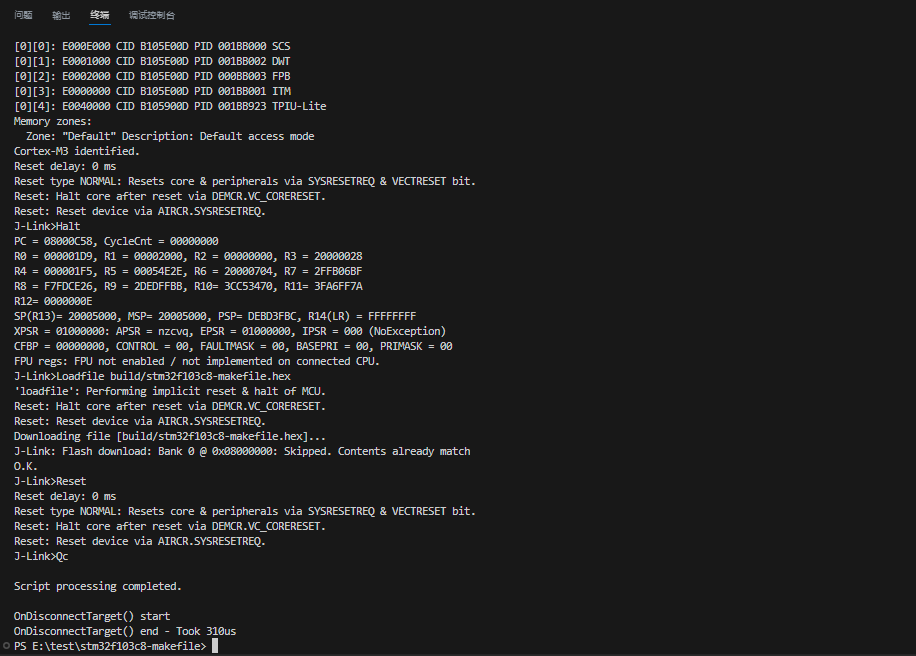Open the 调试控制台 (Debug Console) tab
Image resolution: width=916 pixels, height=656 pixels.
click(x=152, y=16)
